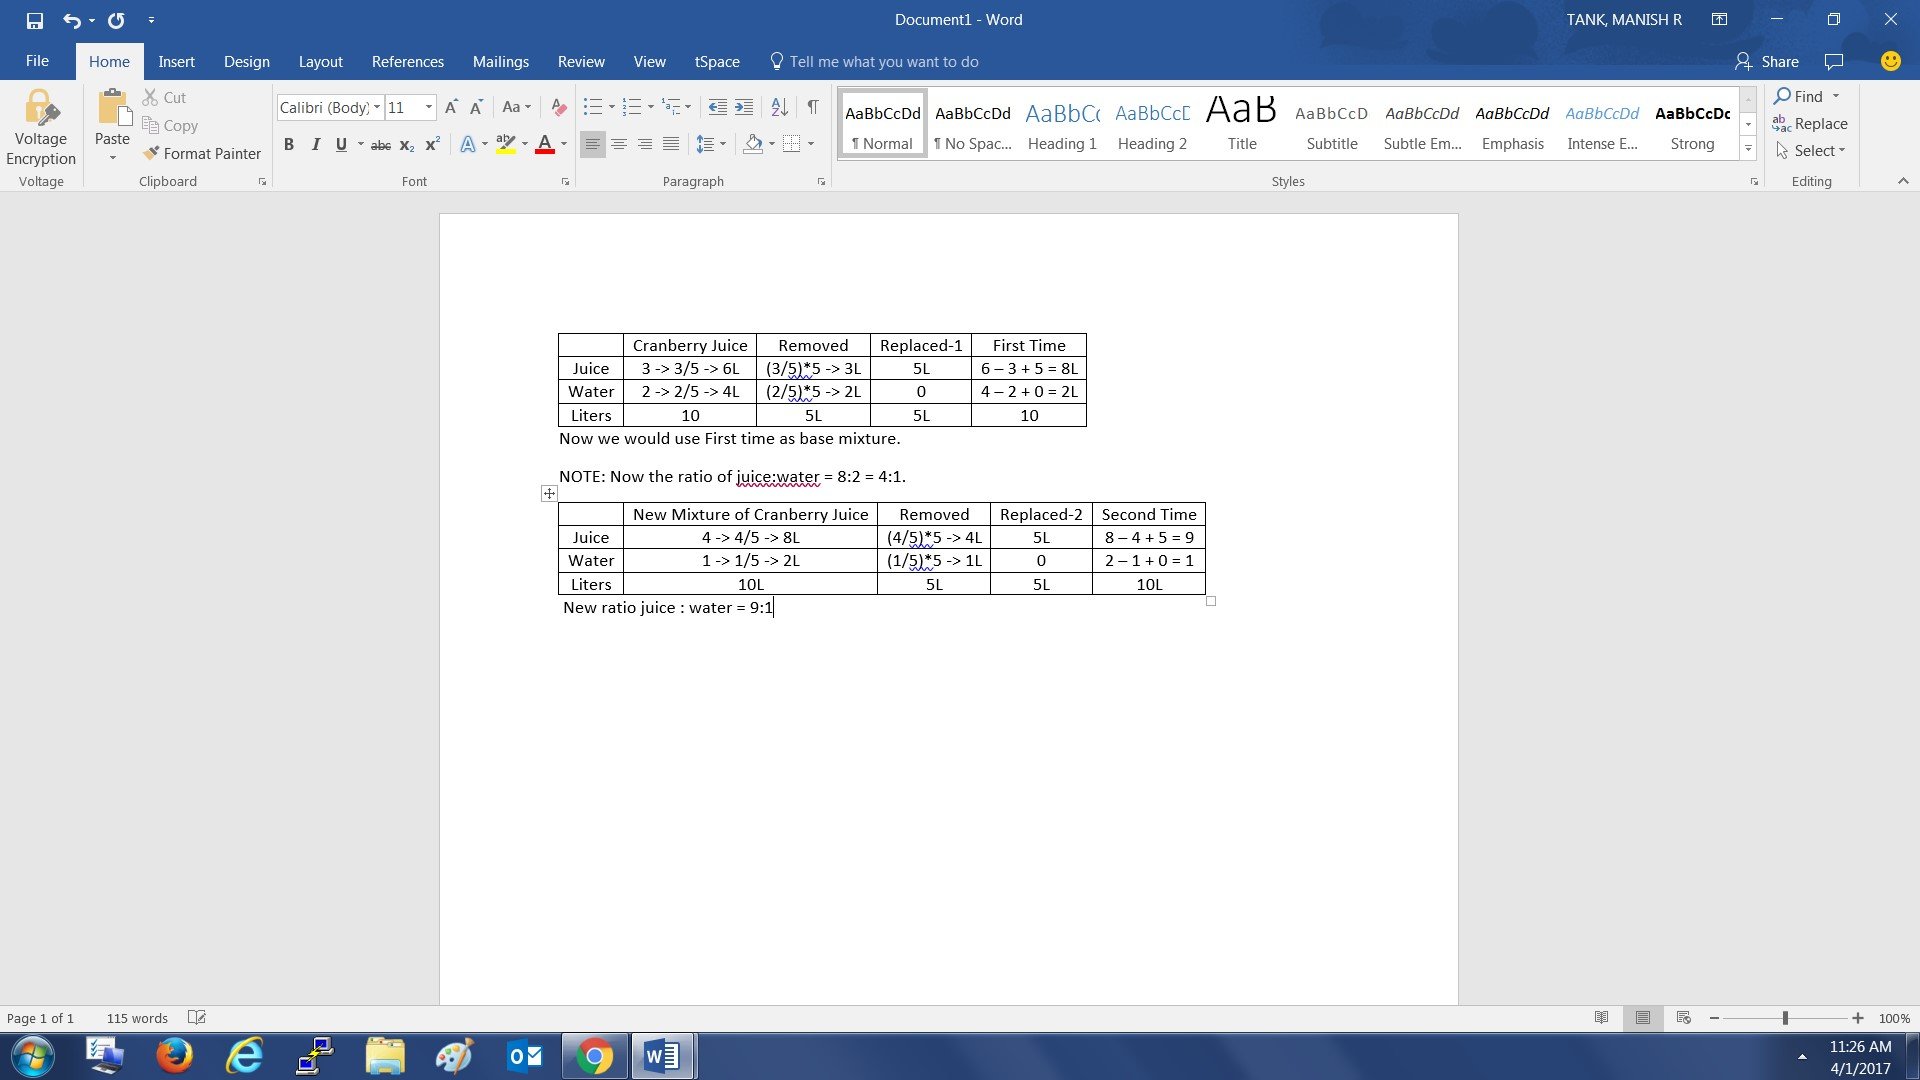This screenshot has height=1080, width=1920.
Task: Click the Format Painter brush icon
Action: 151,153
